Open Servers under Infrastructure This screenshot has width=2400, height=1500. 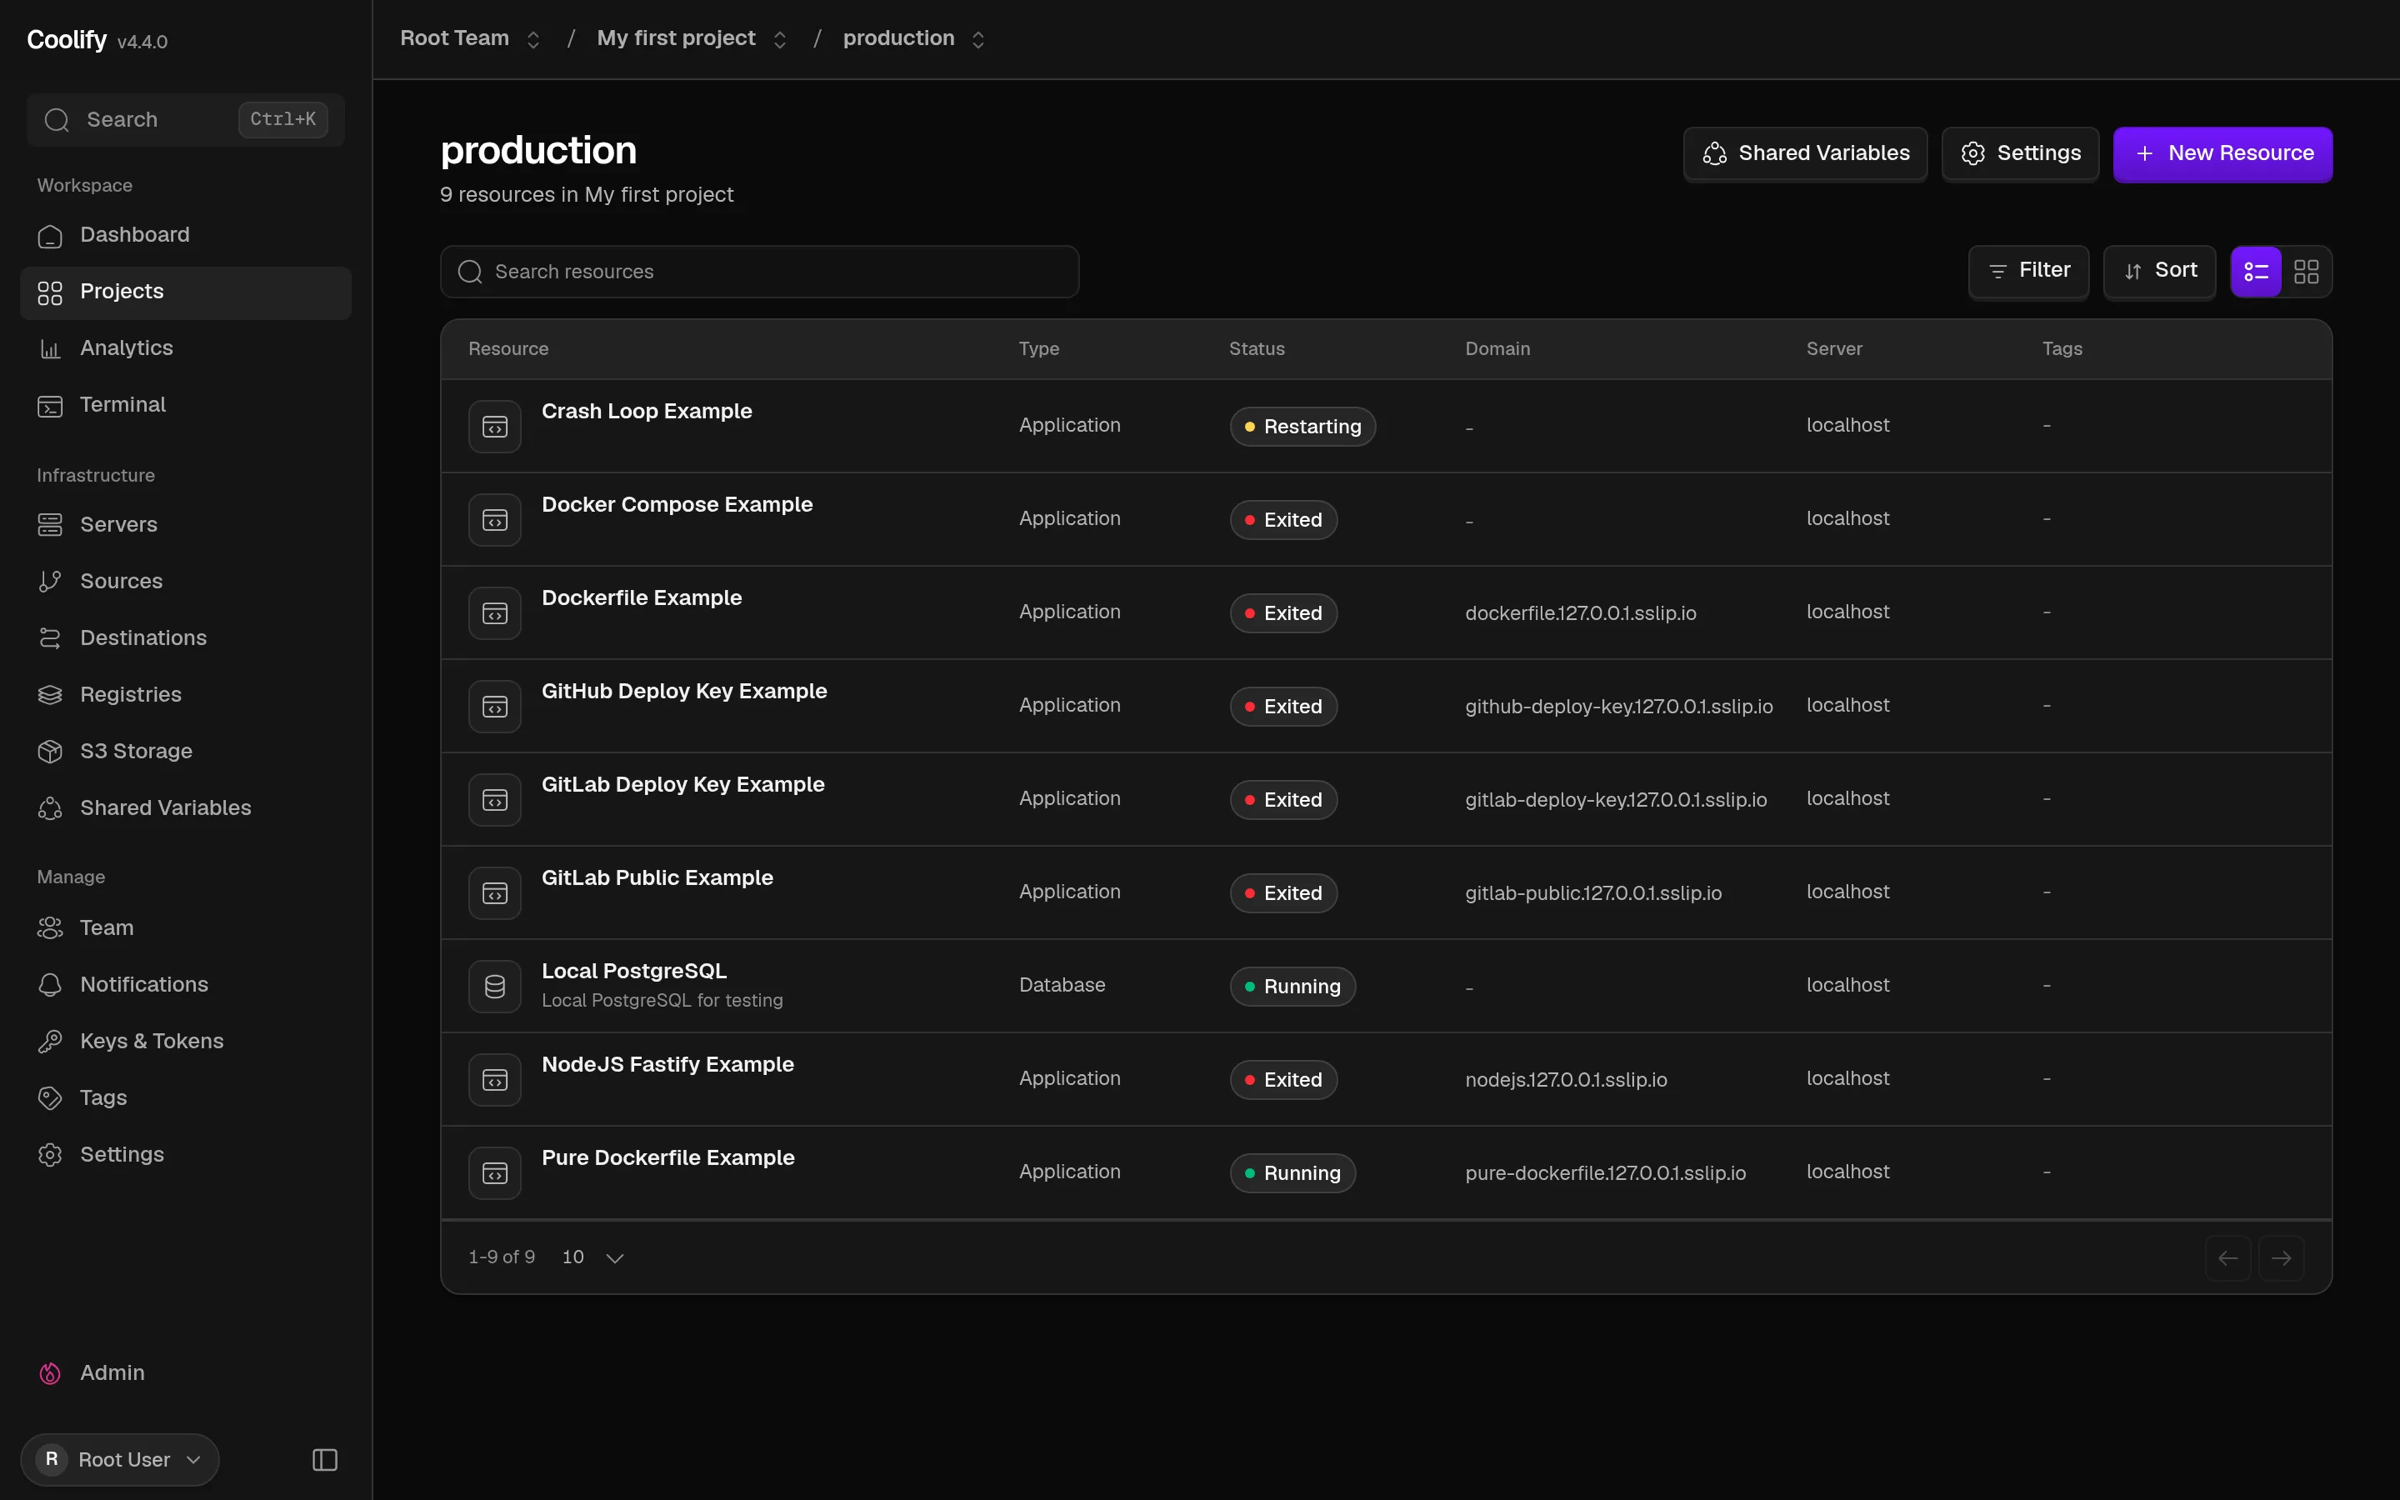pyautogui.click(x=185, y=525)
